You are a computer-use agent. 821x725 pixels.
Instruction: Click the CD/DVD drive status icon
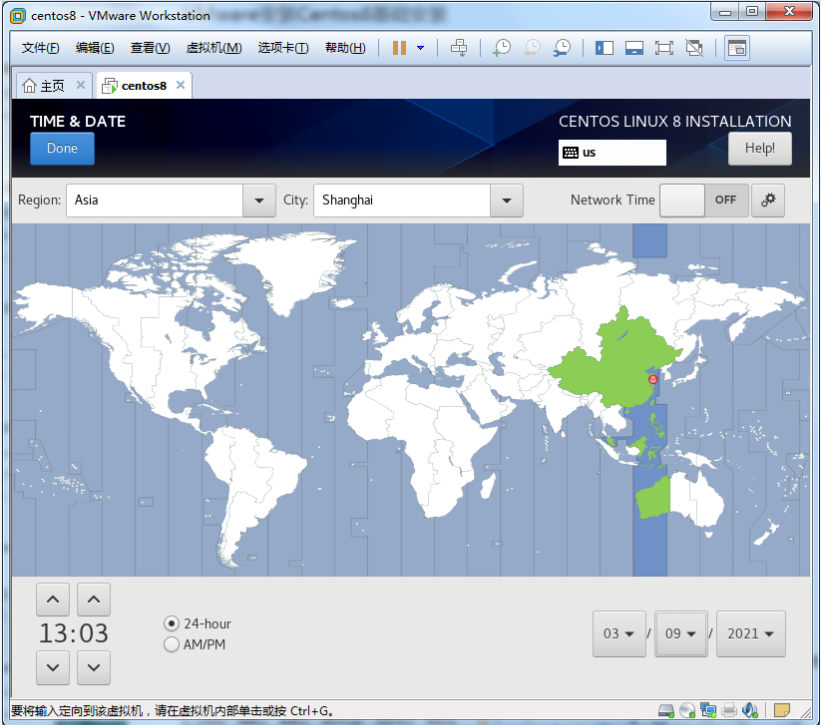coord(687,710)
